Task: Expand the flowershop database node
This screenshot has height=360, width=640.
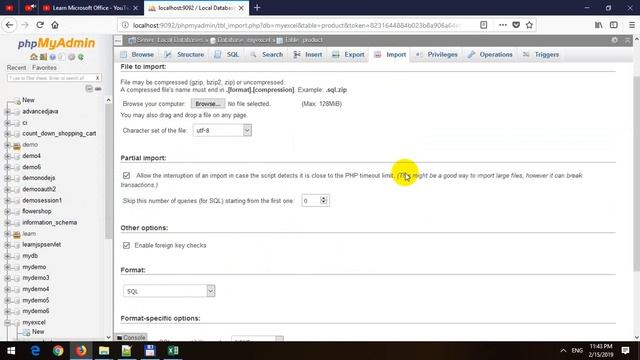Action: [x=7, y=212]
